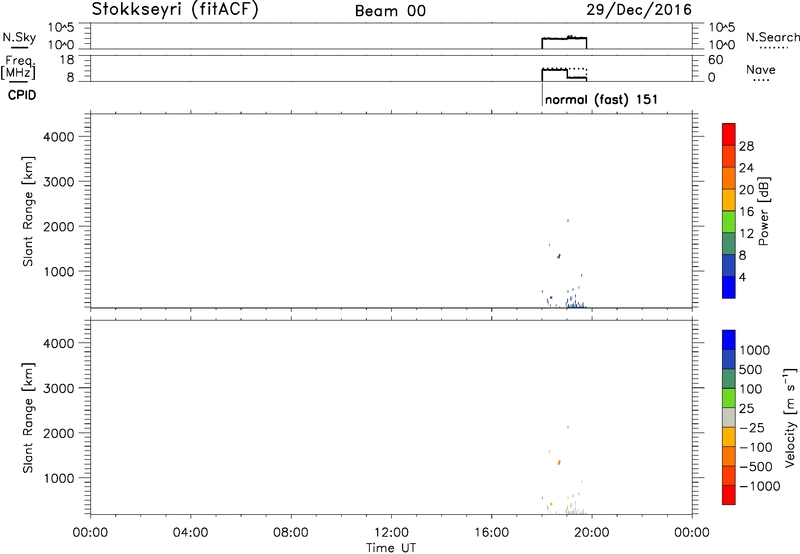Click the red top segment of Power colorbar
This screenshot has height=554, width=800.
pyautogui.click(x=729, y=134)
